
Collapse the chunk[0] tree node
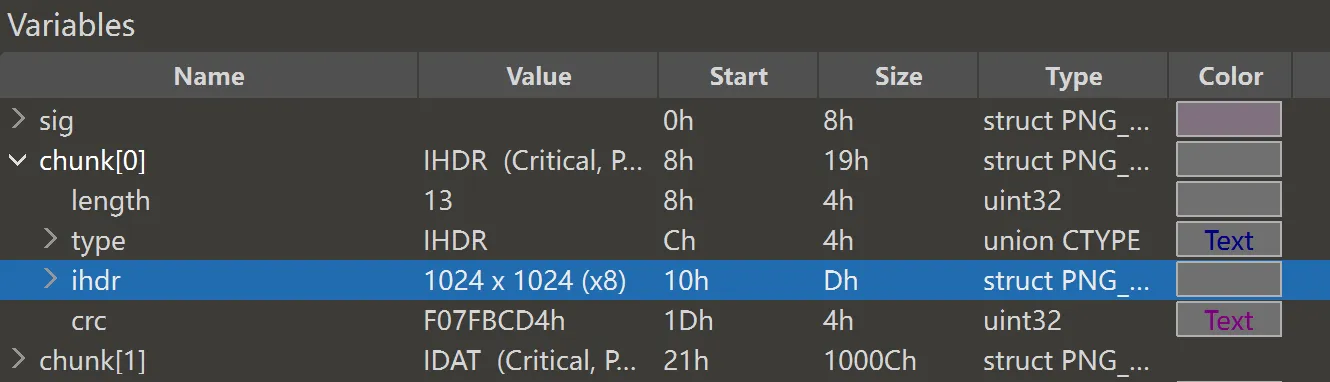pyautogui.click(x=18, y=161)
